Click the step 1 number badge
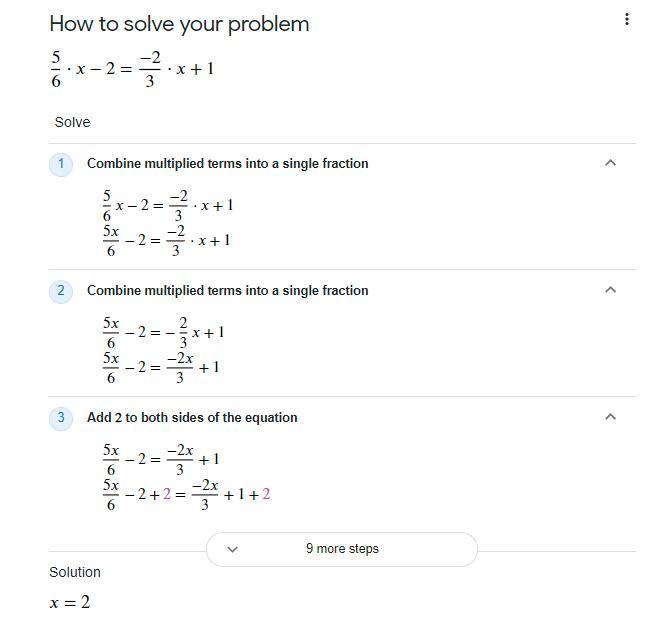The width and height of the screenshot is (649, 619). [x=60, y=163]
